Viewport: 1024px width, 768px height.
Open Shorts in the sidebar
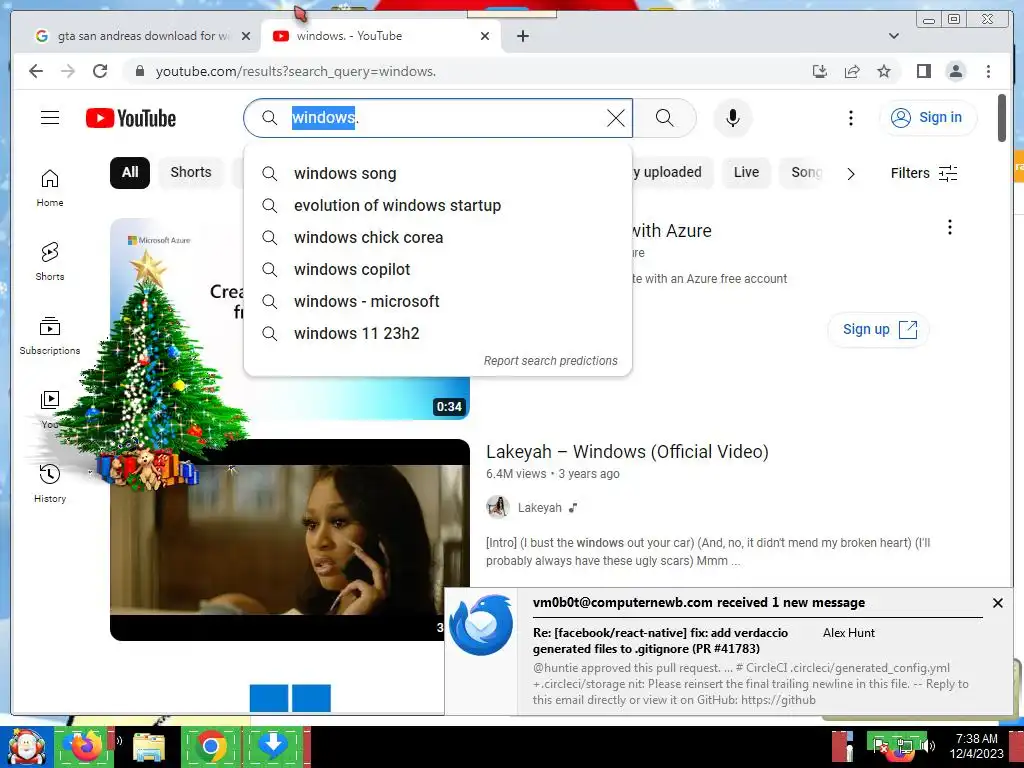click(50, 261)
